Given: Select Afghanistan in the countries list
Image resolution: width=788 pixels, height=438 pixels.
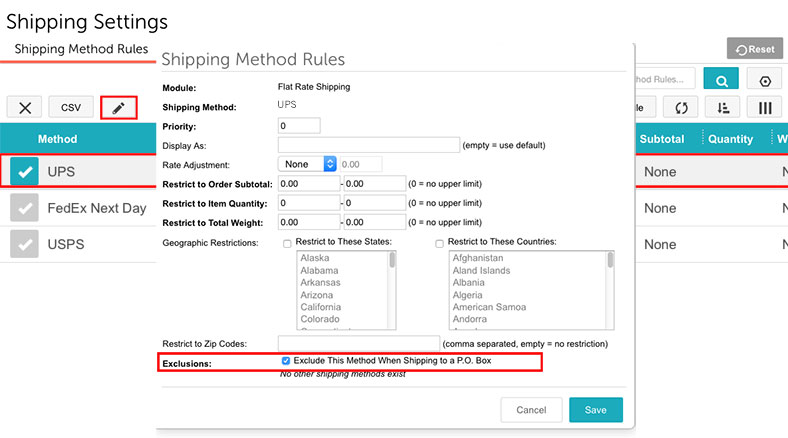Looking at the screenshot, I should 477,258.
